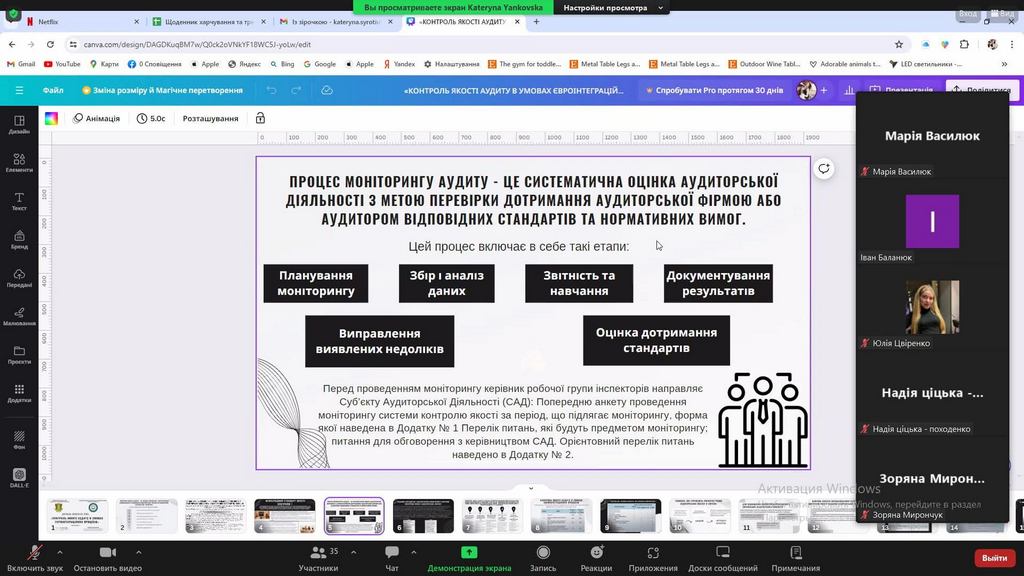The image size is (1024, 576).
Task: Open Zoom Реакции reactions panel
Action: [596, 558]
